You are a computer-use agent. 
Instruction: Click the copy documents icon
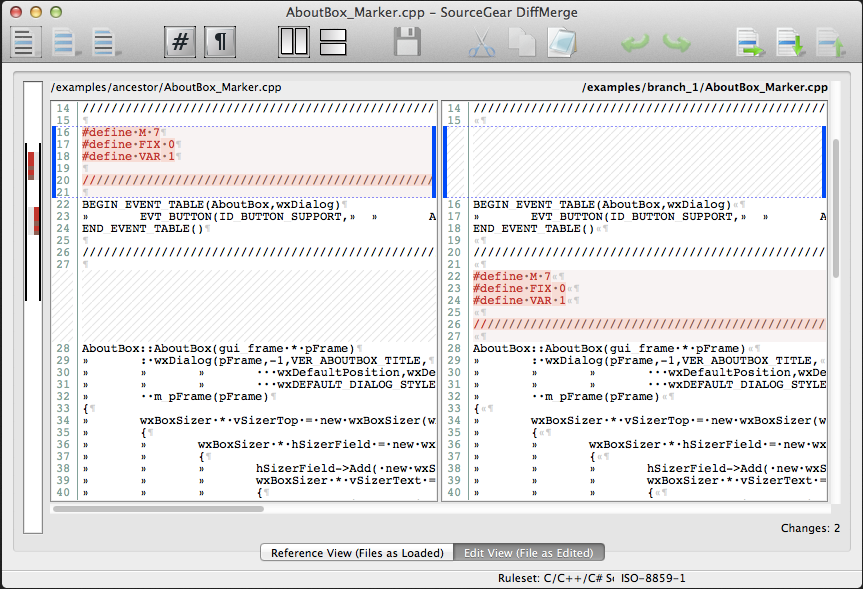(x=522, y=43)
